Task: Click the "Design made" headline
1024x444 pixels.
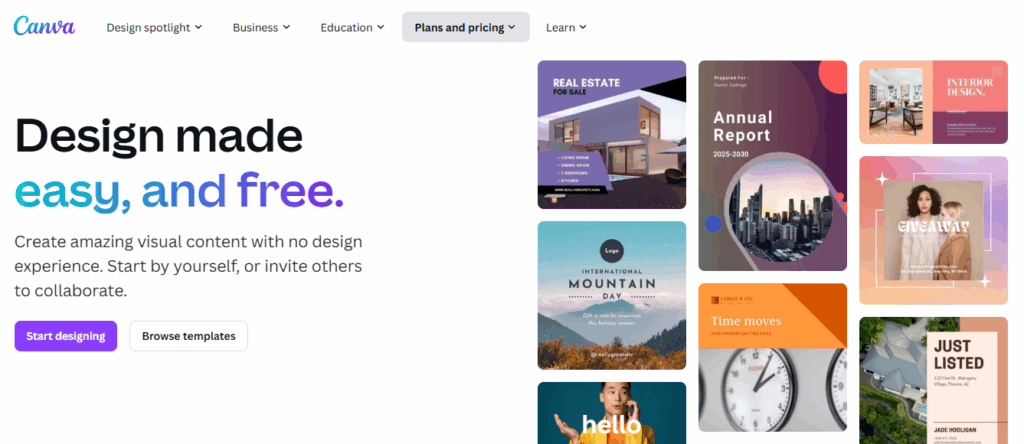Action: pyautogui.click(x=158, y=136)
